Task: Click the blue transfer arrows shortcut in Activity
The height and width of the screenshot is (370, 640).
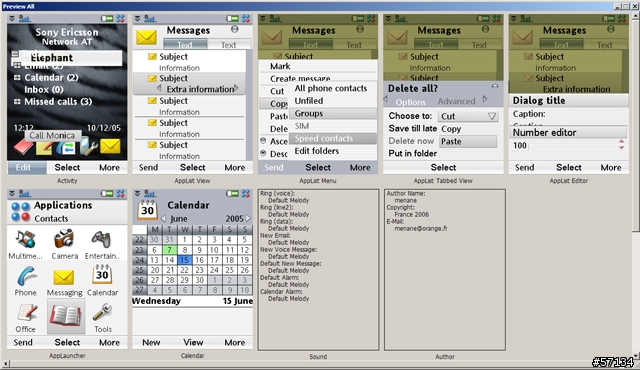Action: 67,147
